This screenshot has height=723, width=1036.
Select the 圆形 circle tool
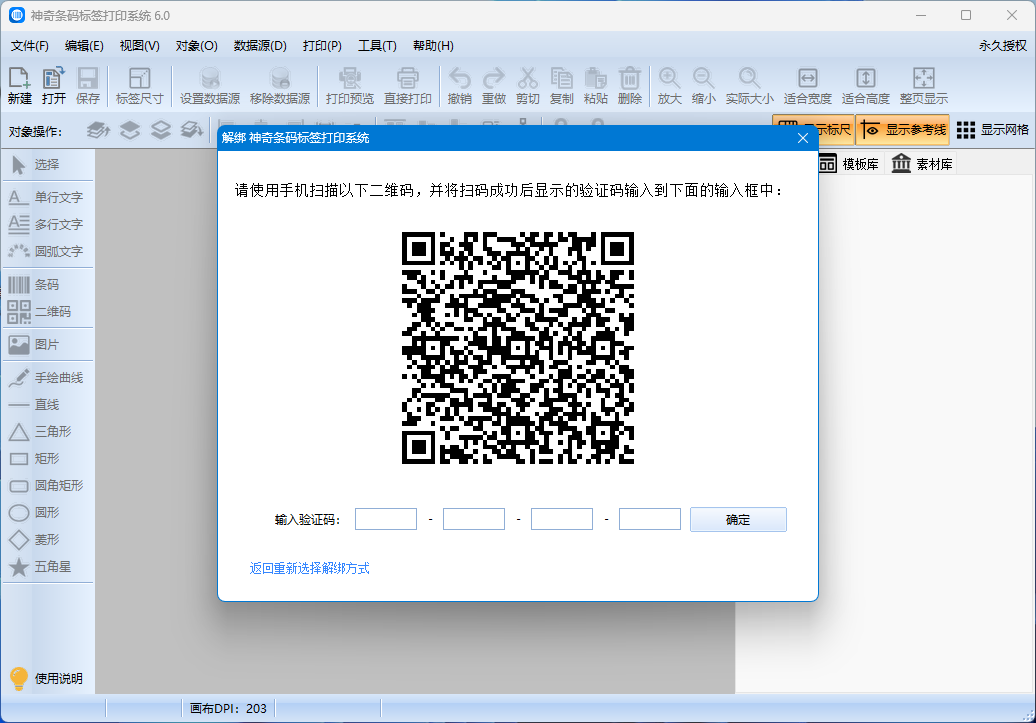point(48,512)
